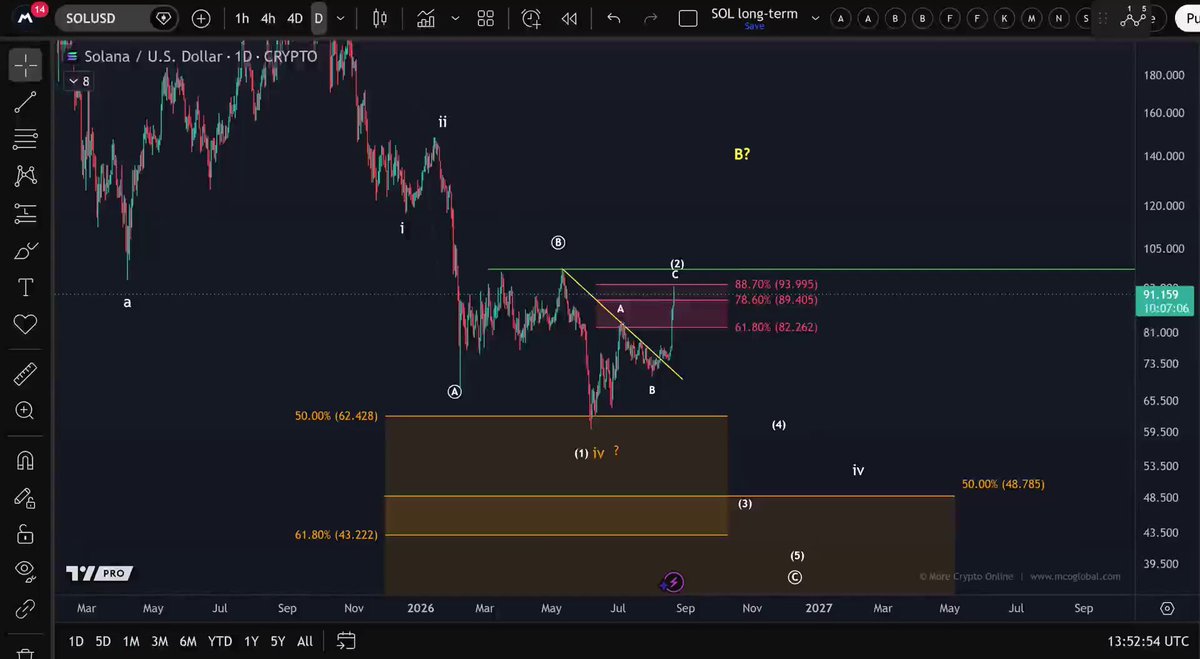The width and height of the screenshot is (1200, 659).
Task: Open chart settings gear by the time axis
Action: [1167, 608]
